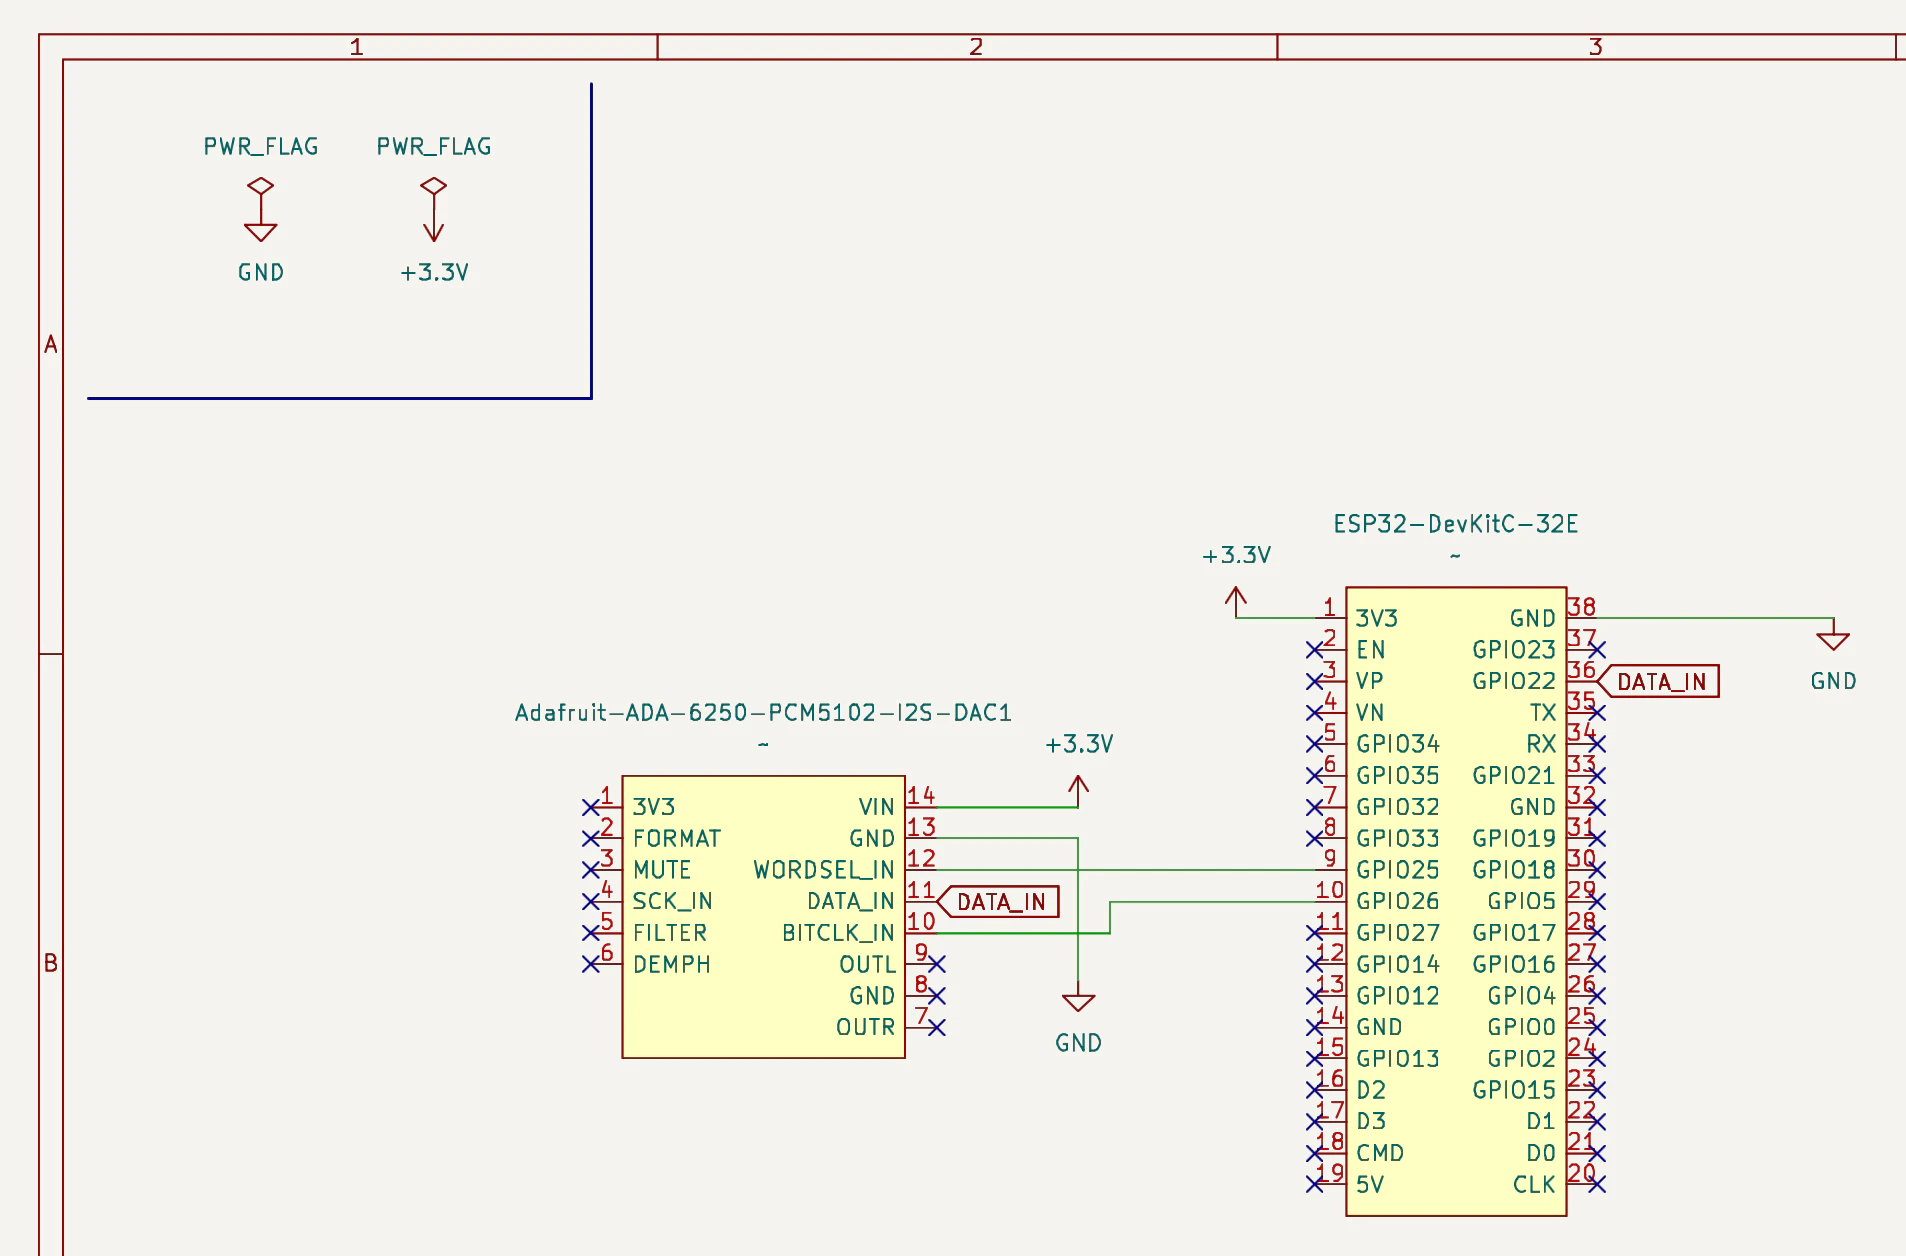The image size is (1906, 1256).
Task: Select the +3.3V power symbol on the DAC VIN wire
Action: pyautogui.click(x=1078, y=790)
